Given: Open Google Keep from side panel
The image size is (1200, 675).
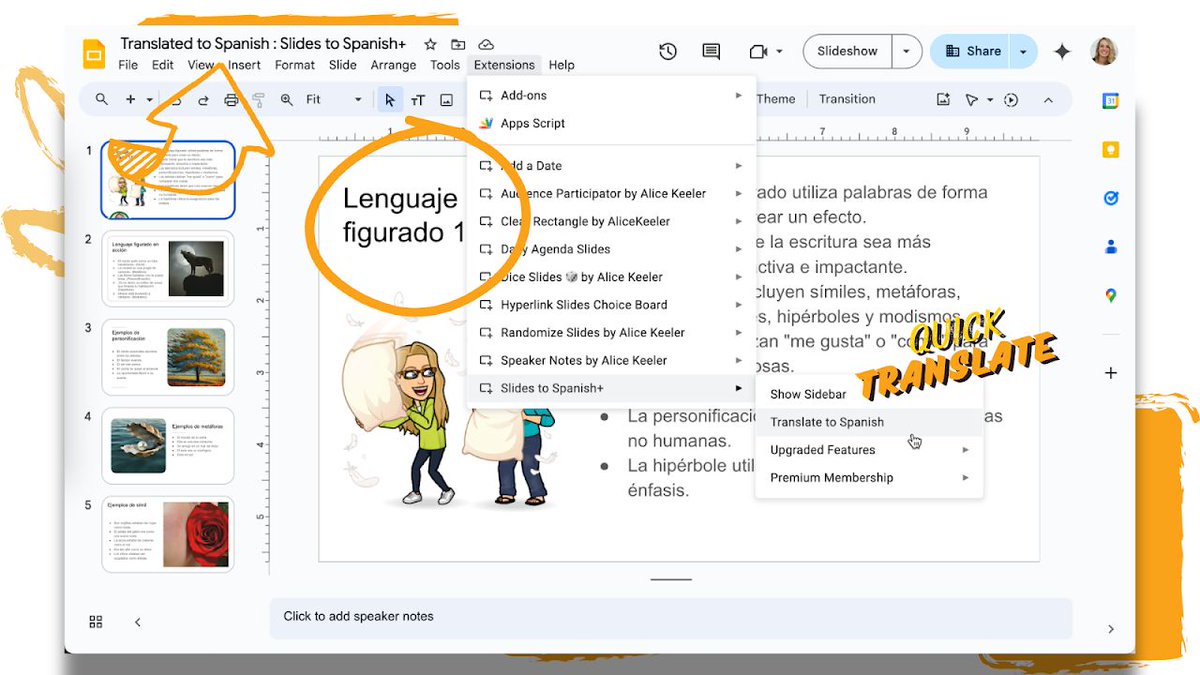Looking at the screenshot, I should click(x=1111, y=149).
